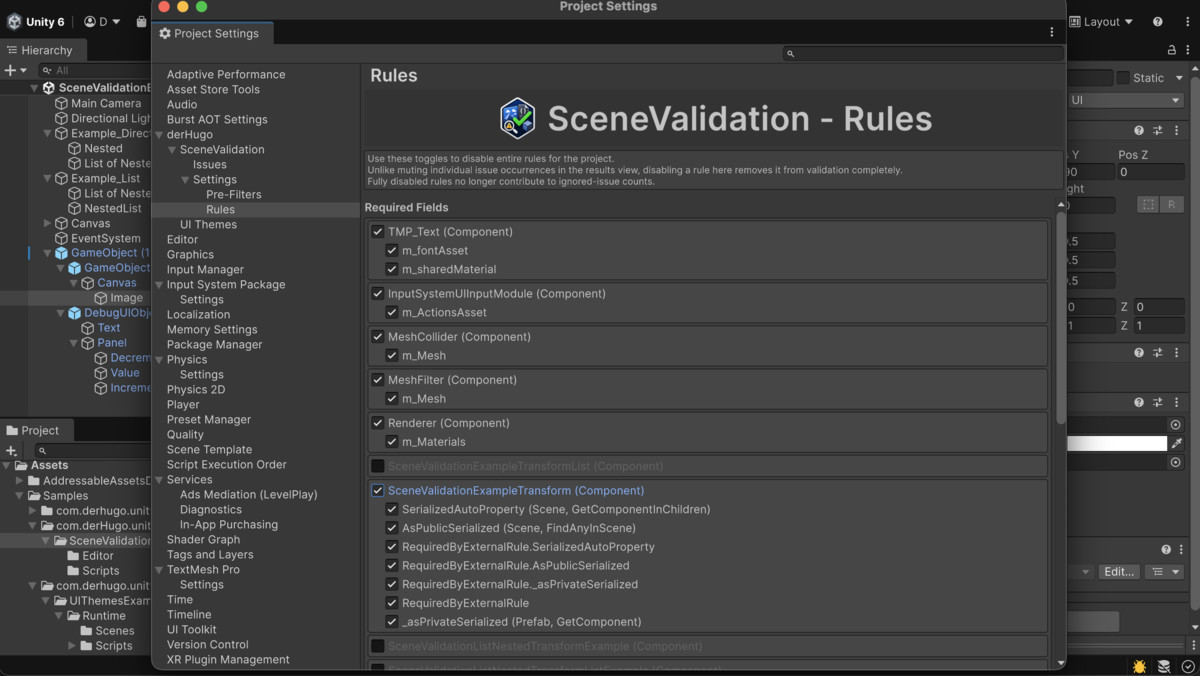1200x676 pixels.
Task: Collapse the SceneValidation settings node
Action: [x=172, y=149]
